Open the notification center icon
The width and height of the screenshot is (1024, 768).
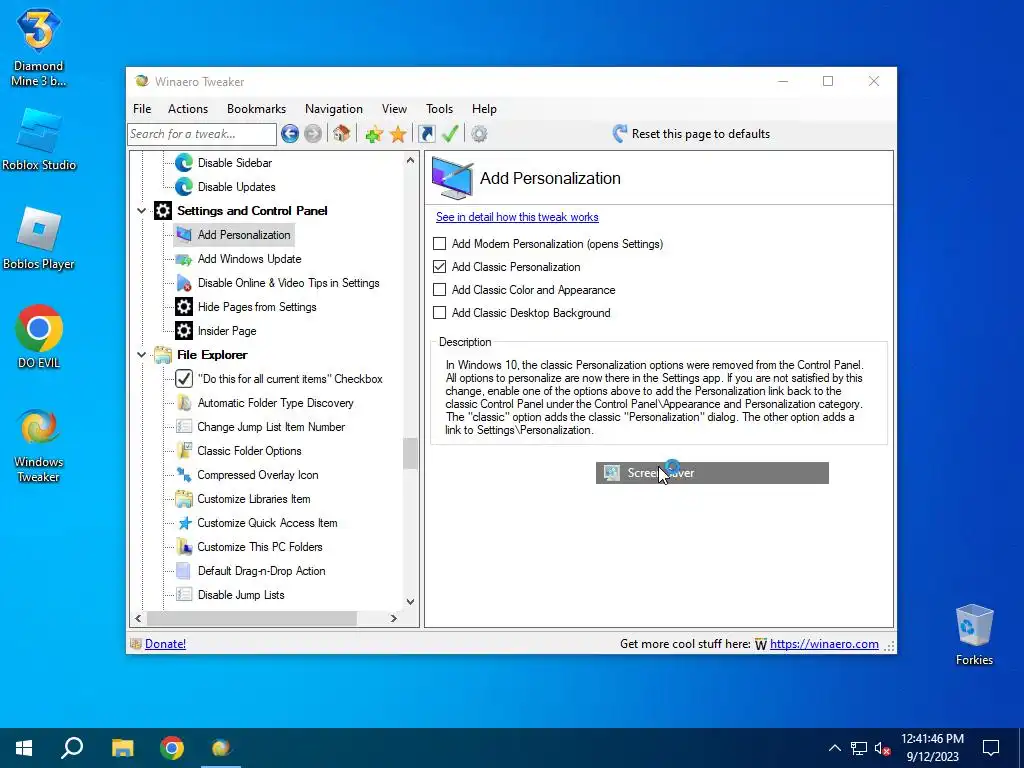click(991, 748)
